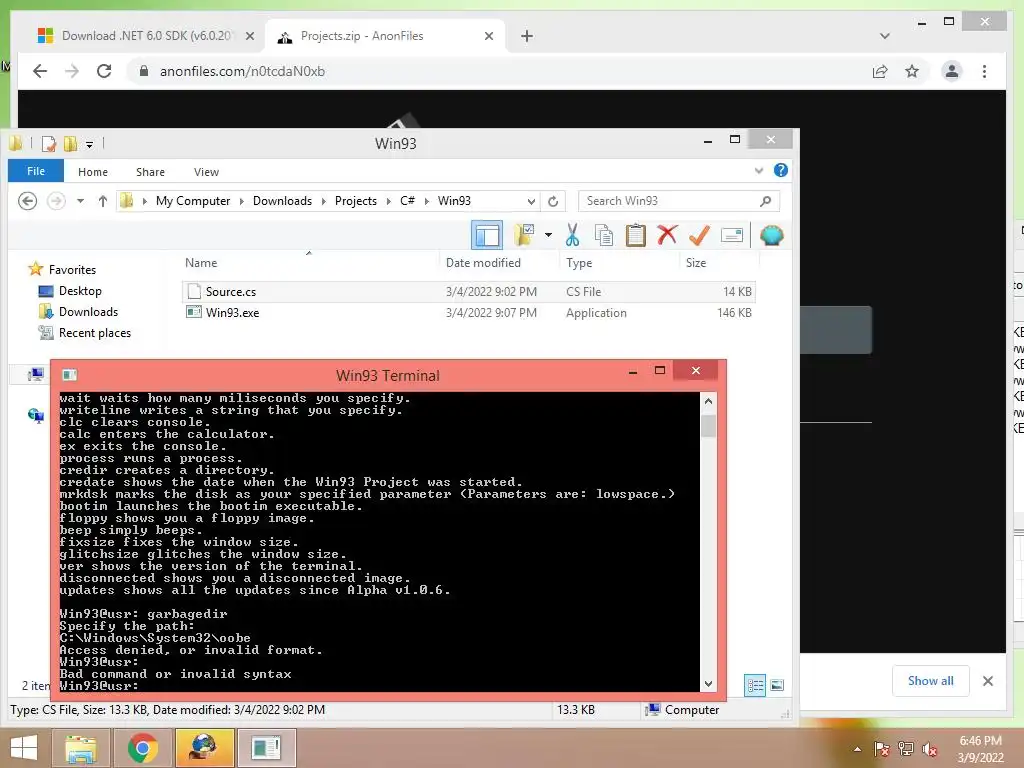The image size is (1024, 768).
Task: Click the properties icon in Explorer title bar
Action: [48, 143]
